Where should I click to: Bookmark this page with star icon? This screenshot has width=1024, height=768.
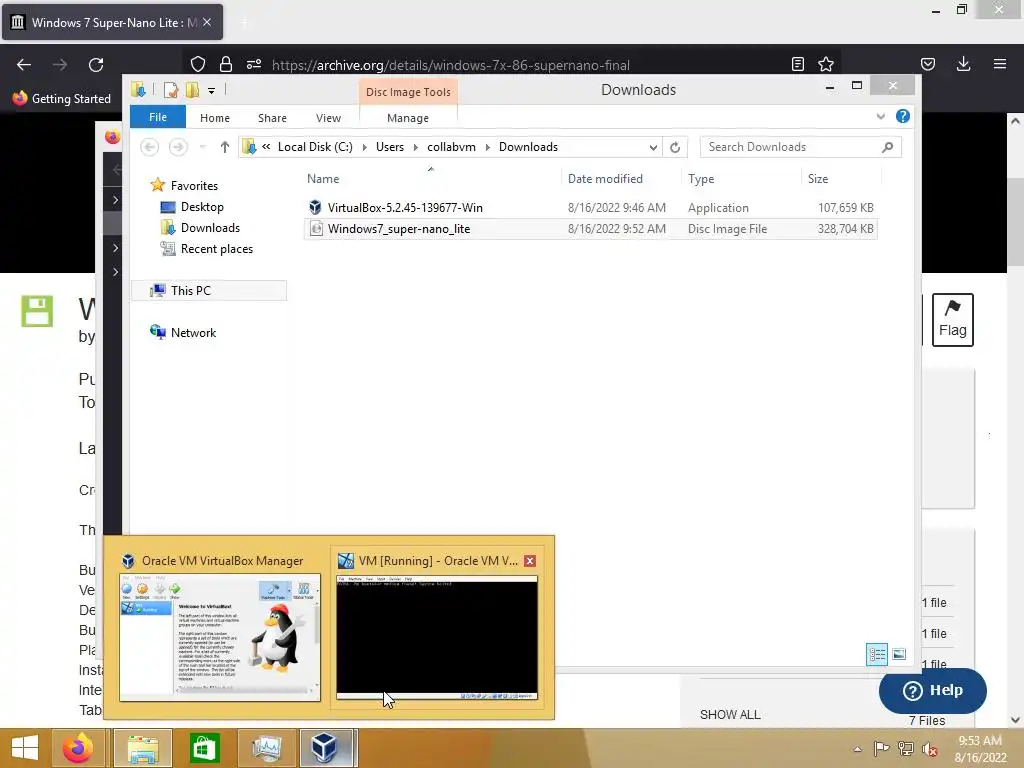pyautogui.click(x=825, y=64)
